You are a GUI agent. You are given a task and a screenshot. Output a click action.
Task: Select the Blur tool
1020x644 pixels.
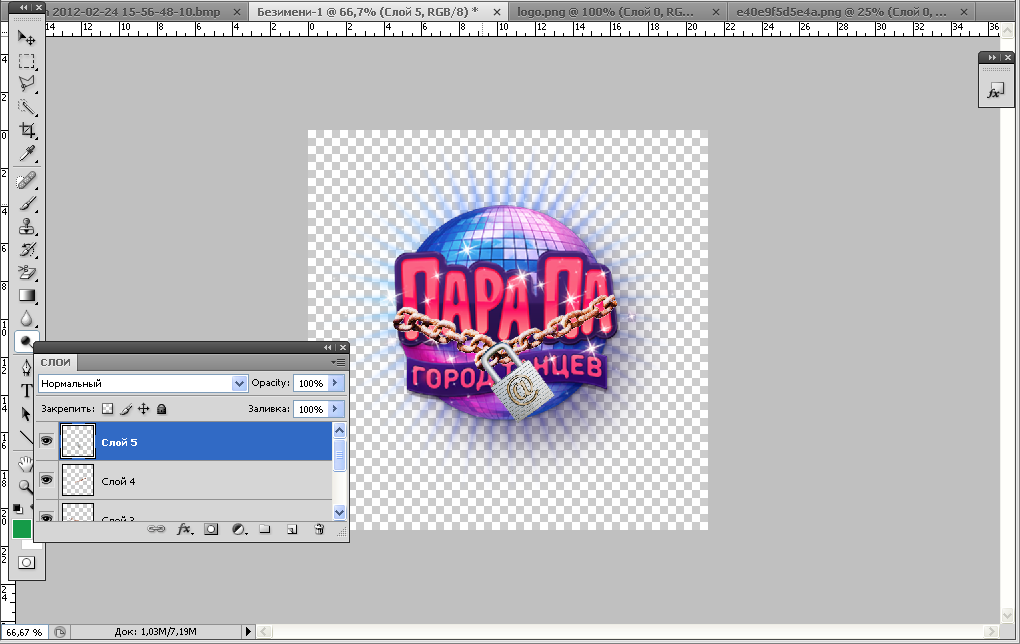[26, 319]
